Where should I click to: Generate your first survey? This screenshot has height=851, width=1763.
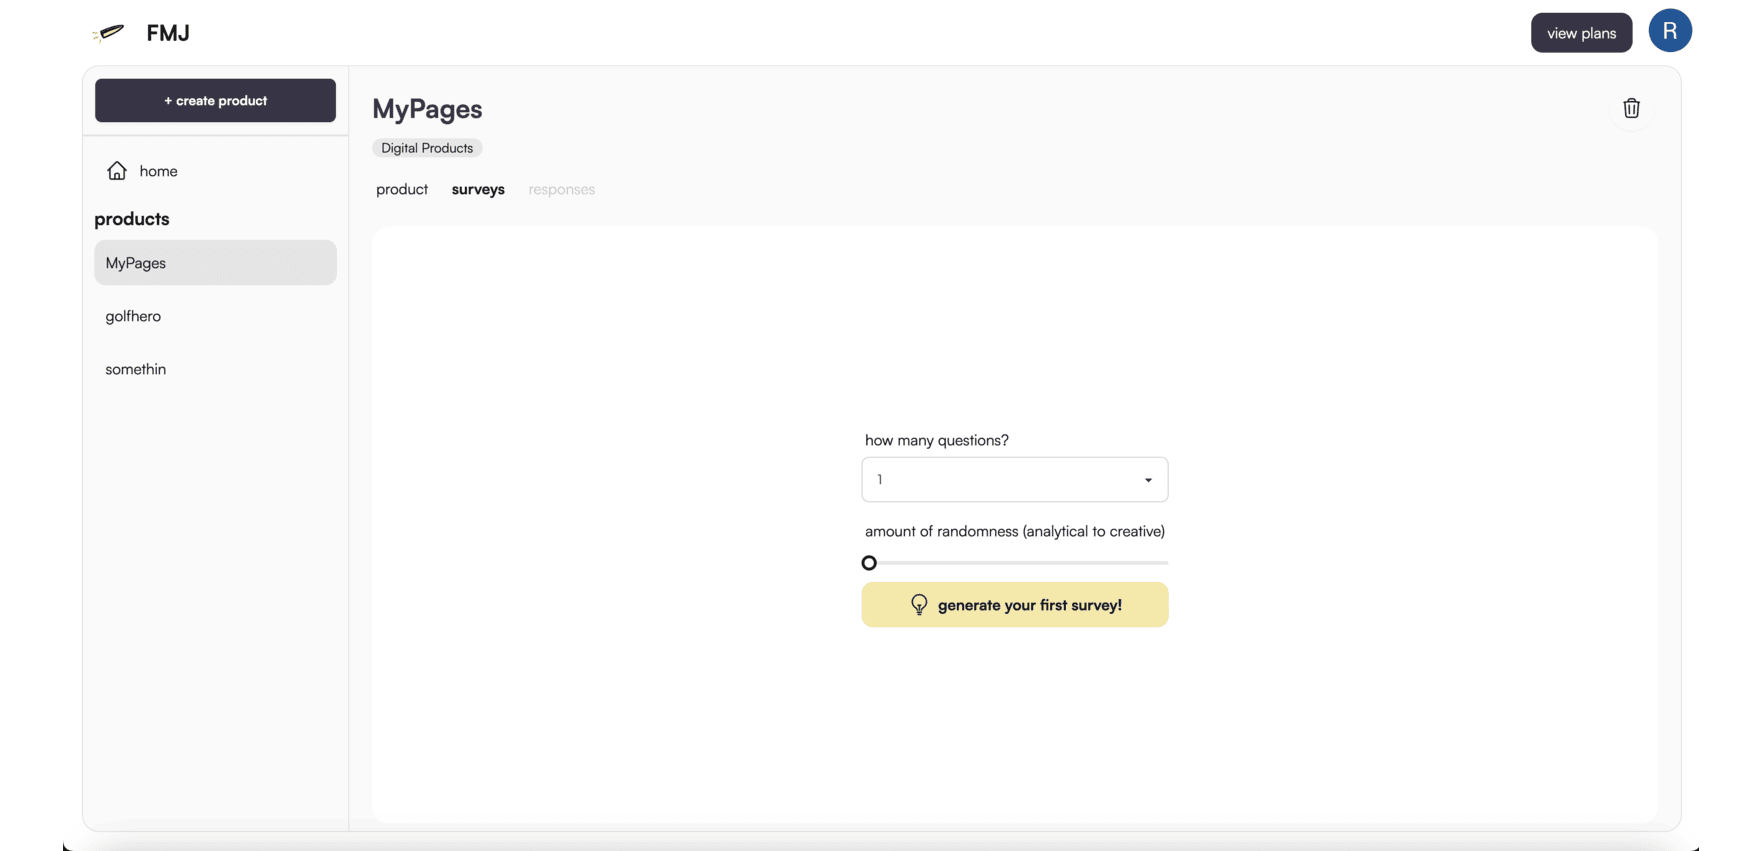[1014, 605]
